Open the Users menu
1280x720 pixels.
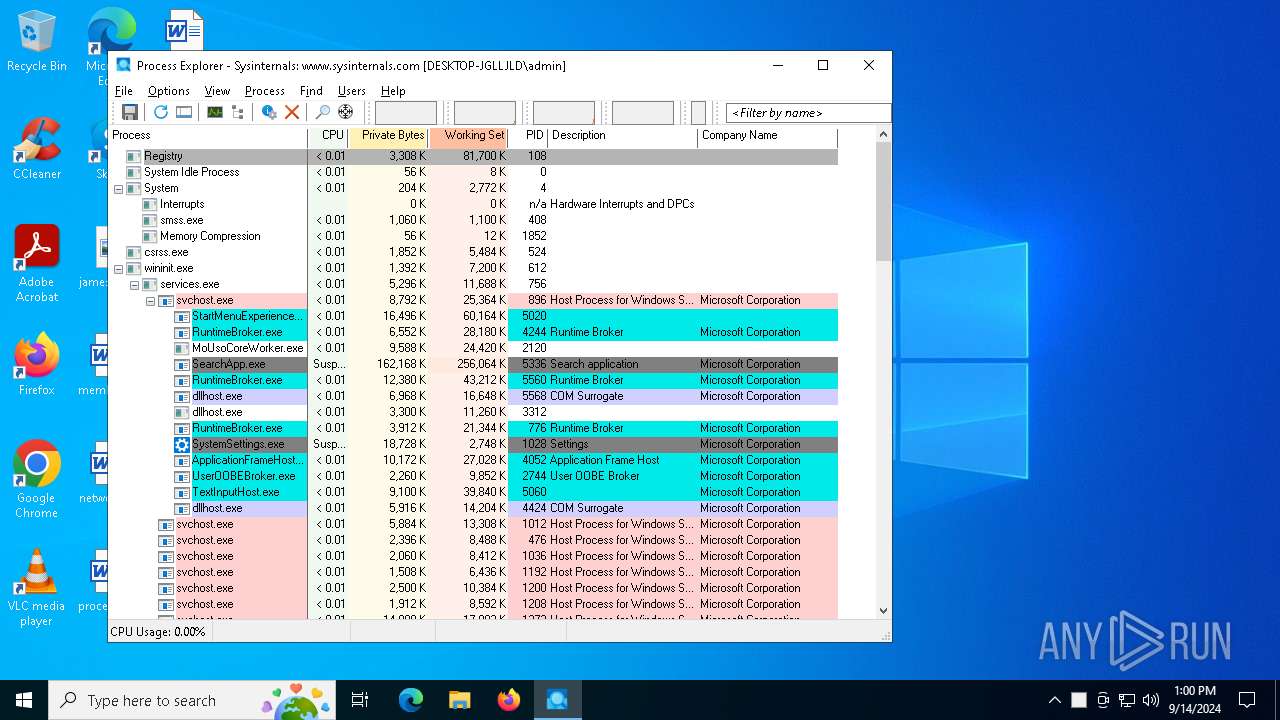pos(352,91)
